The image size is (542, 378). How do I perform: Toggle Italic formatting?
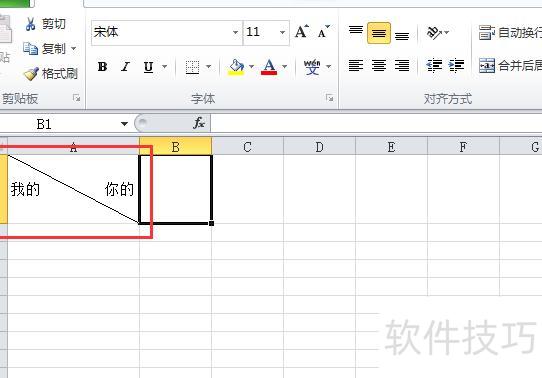(x=125, y=66)
